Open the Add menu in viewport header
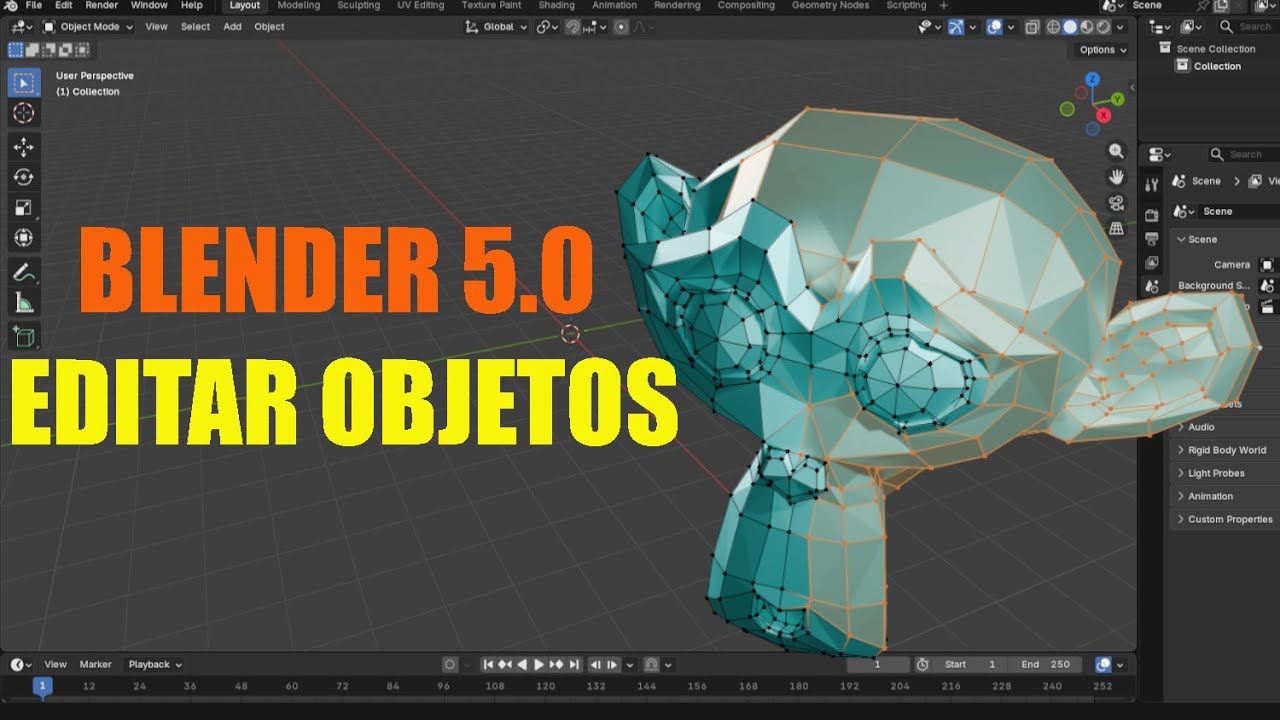The image size is (1280, 720). click(232, 27)
